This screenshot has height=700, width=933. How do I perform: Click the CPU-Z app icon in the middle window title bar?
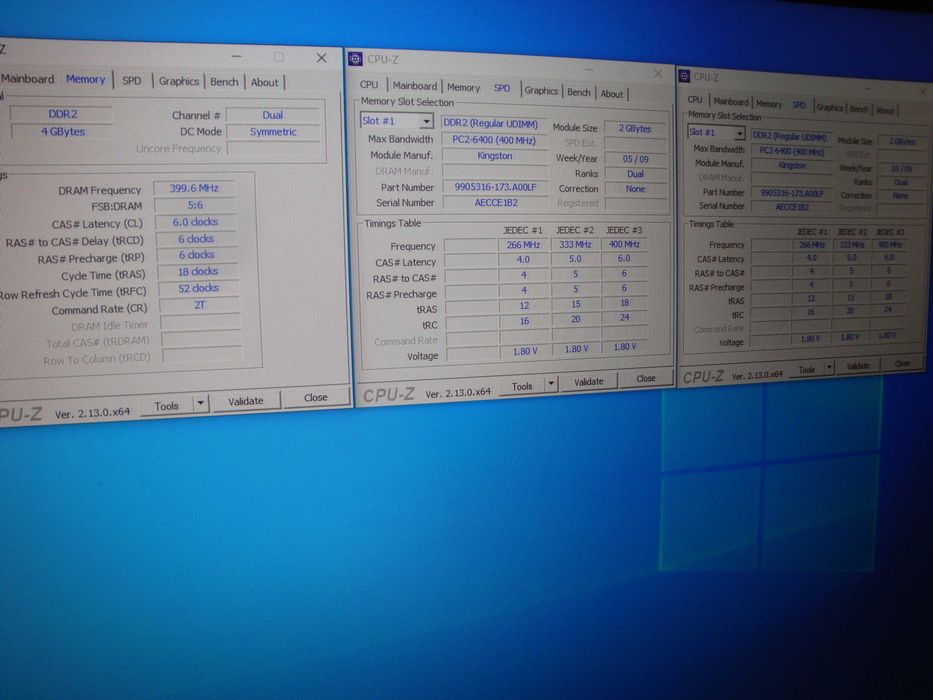coord(355,58)
